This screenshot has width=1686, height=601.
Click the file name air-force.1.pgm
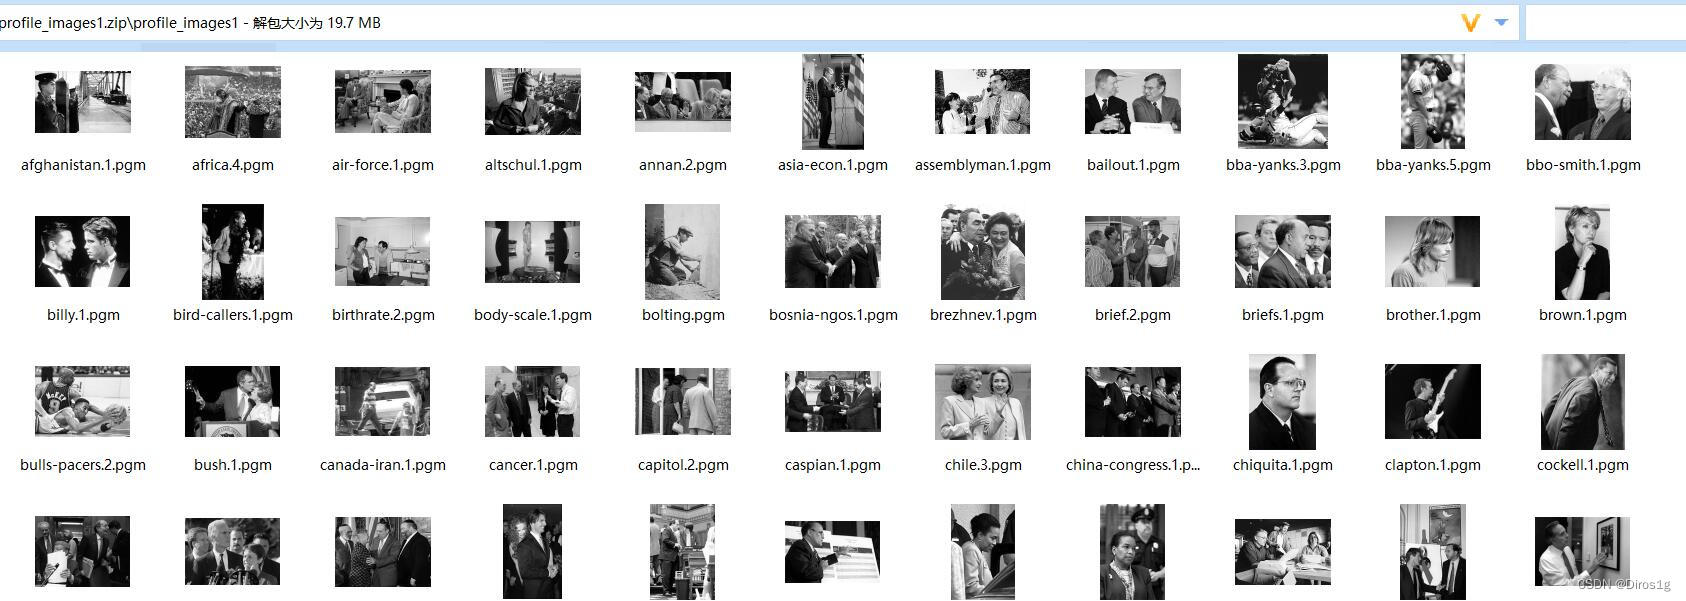(x=383, y=165)
